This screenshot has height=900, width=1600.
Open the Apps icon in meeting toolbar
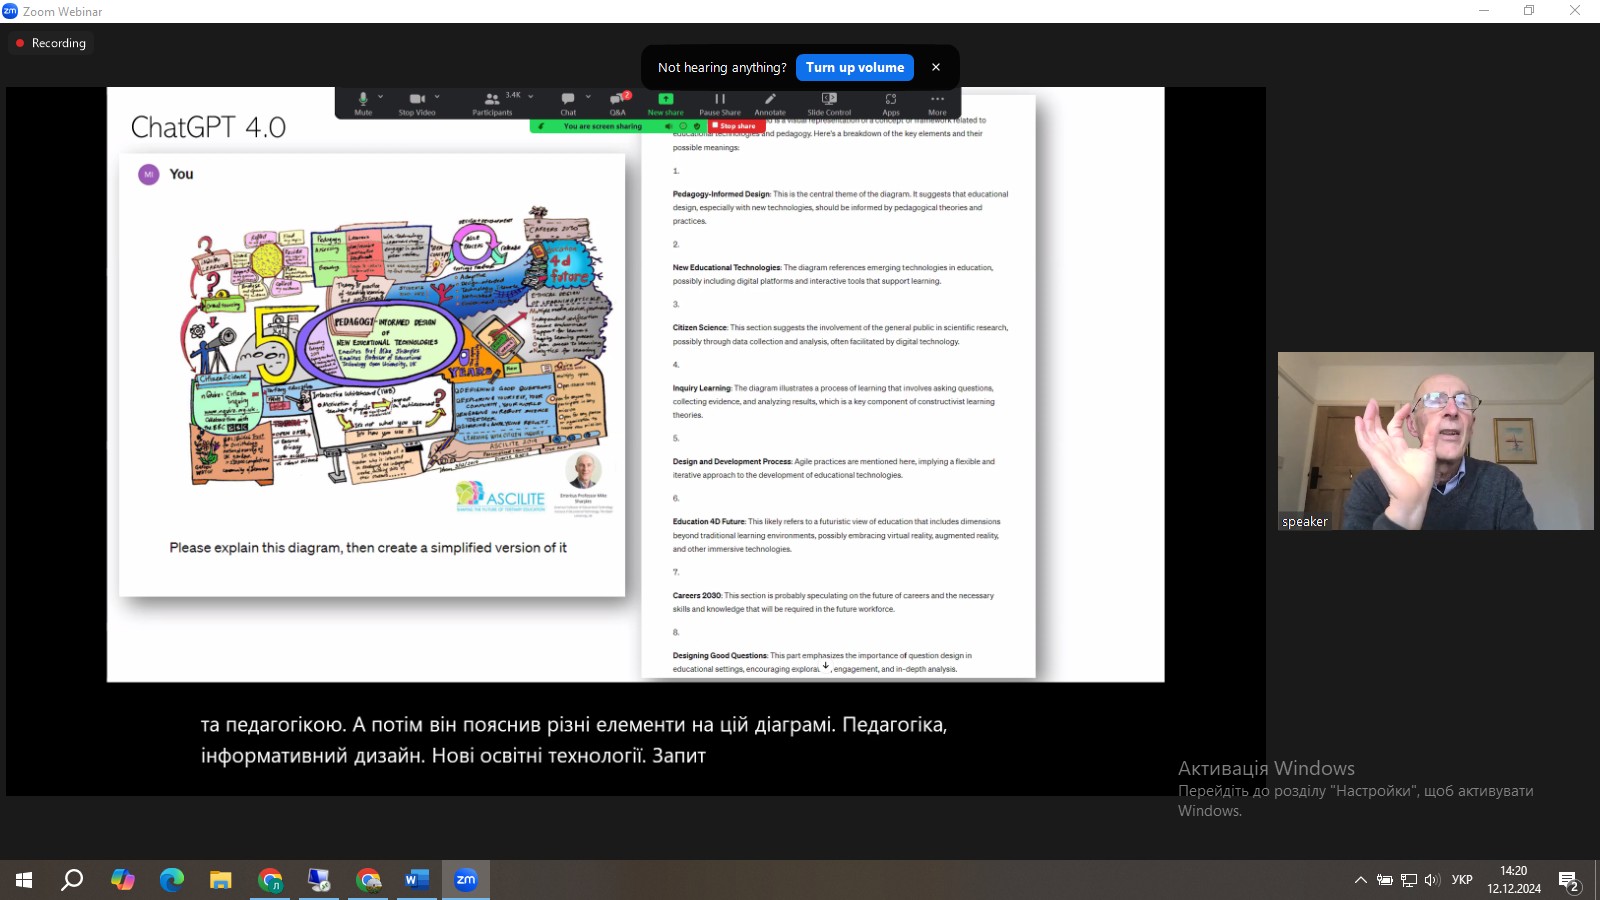point(891,98)
